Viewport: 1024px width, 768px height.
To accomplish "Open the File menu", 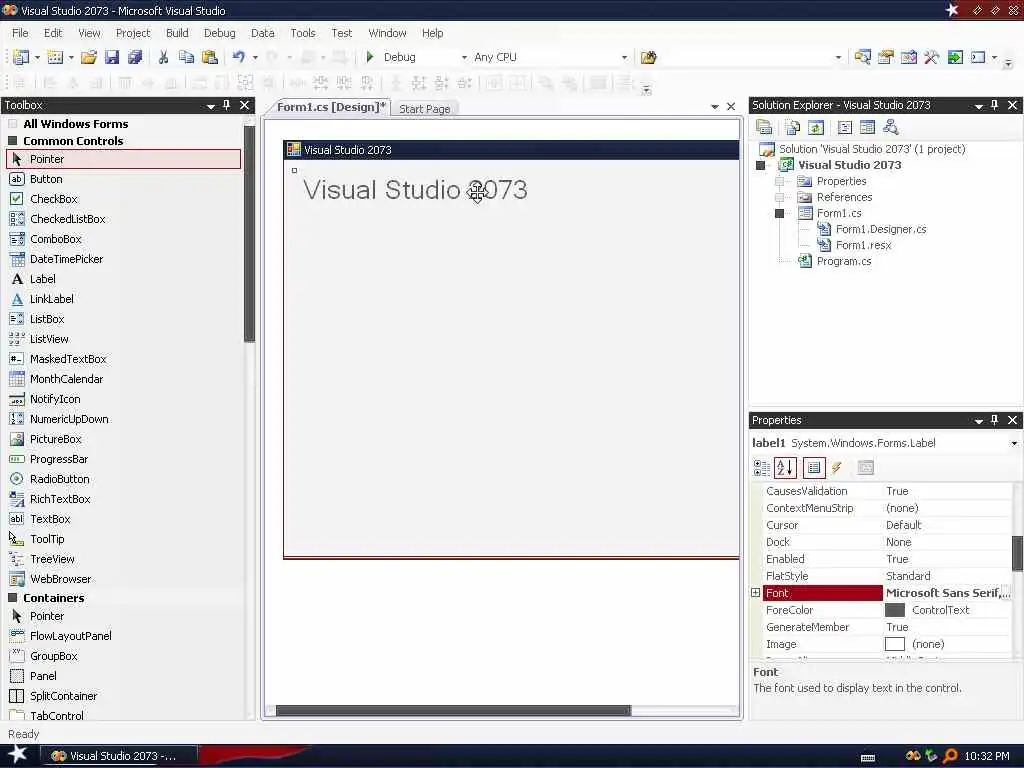I will coord(20,33).
